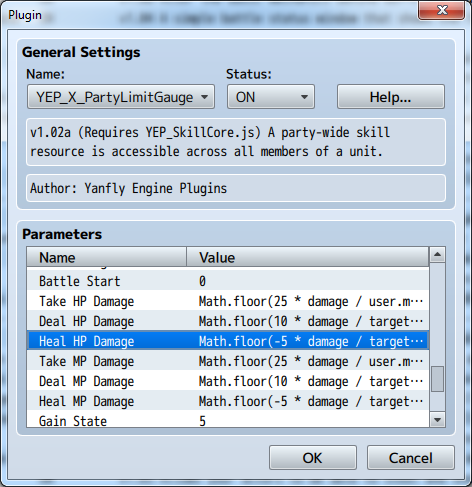
Task: Click the Take HP Damage formula value
Action: [x=311, y=301]
